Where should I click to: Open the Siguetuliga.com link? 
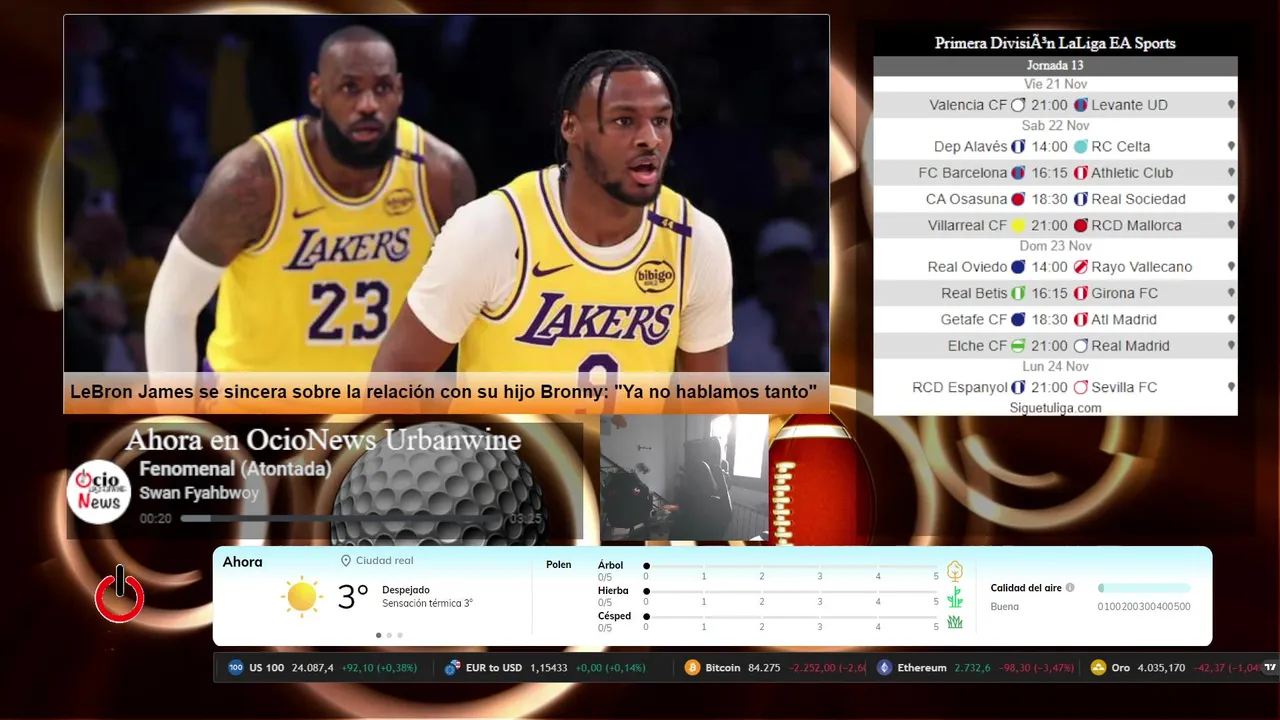click(x=1055, y=408)
